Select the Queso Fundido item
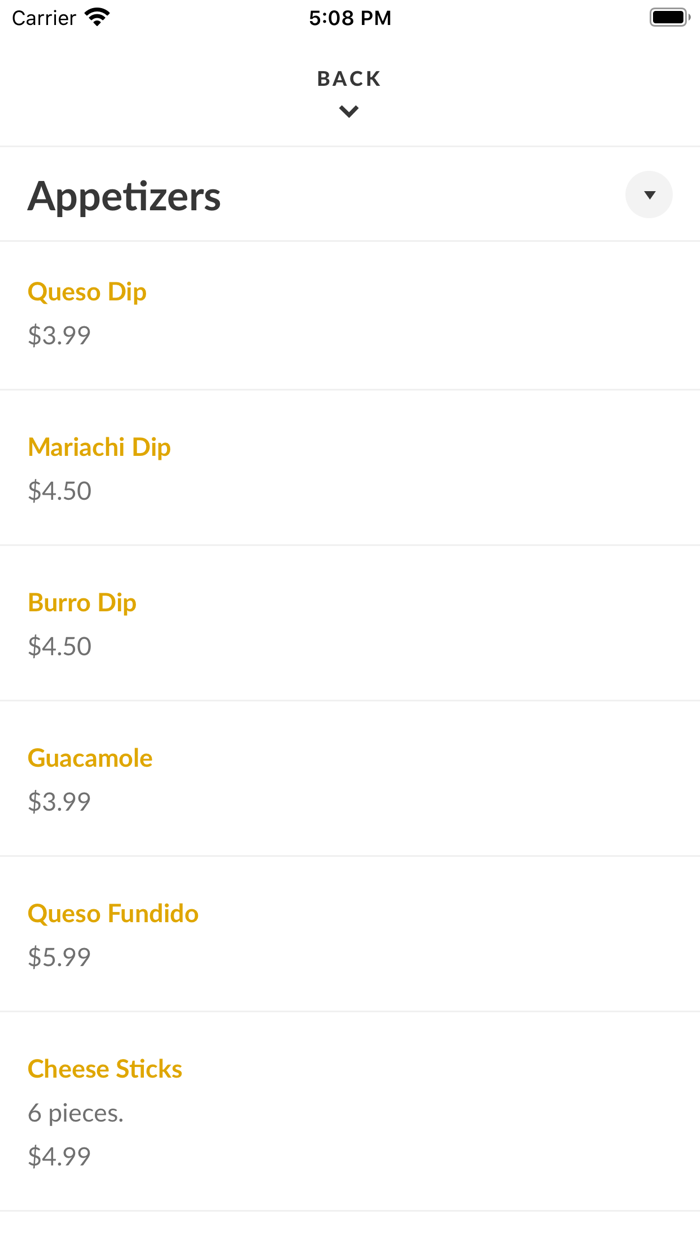This screenshot has height=1244, width=700. pyautogui.click(x=113, y=913)
